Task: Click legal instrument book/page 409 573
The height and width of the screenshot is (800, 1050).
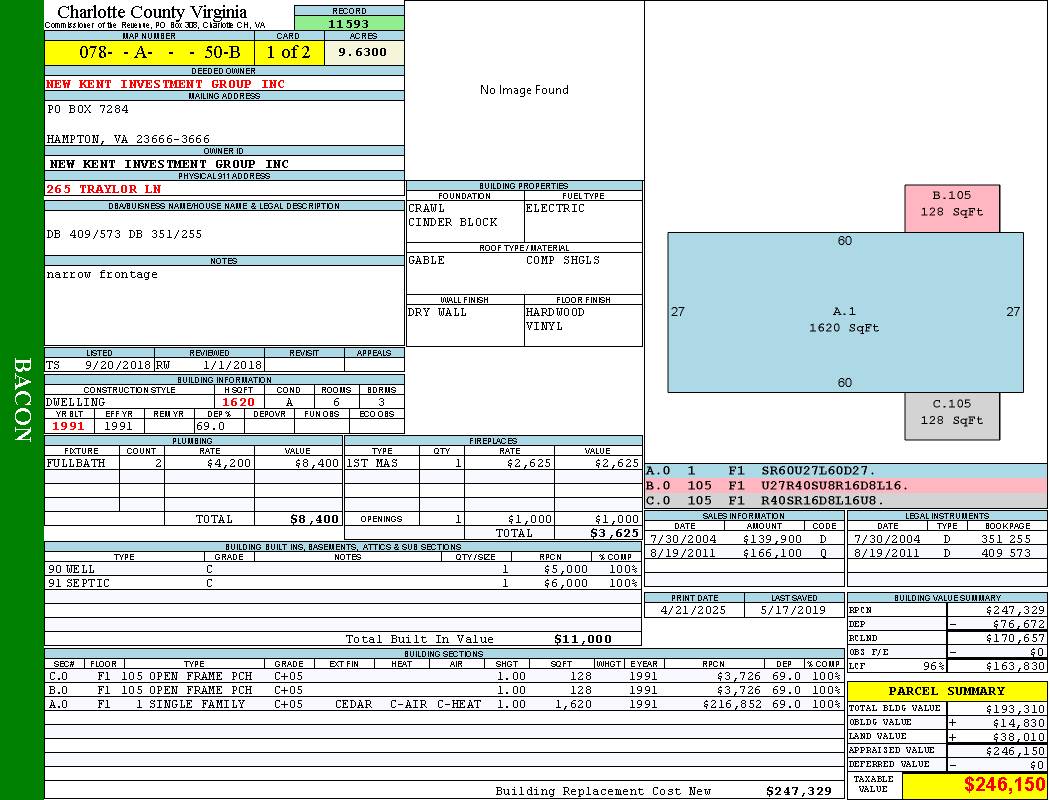Action: click(1006, 554)
